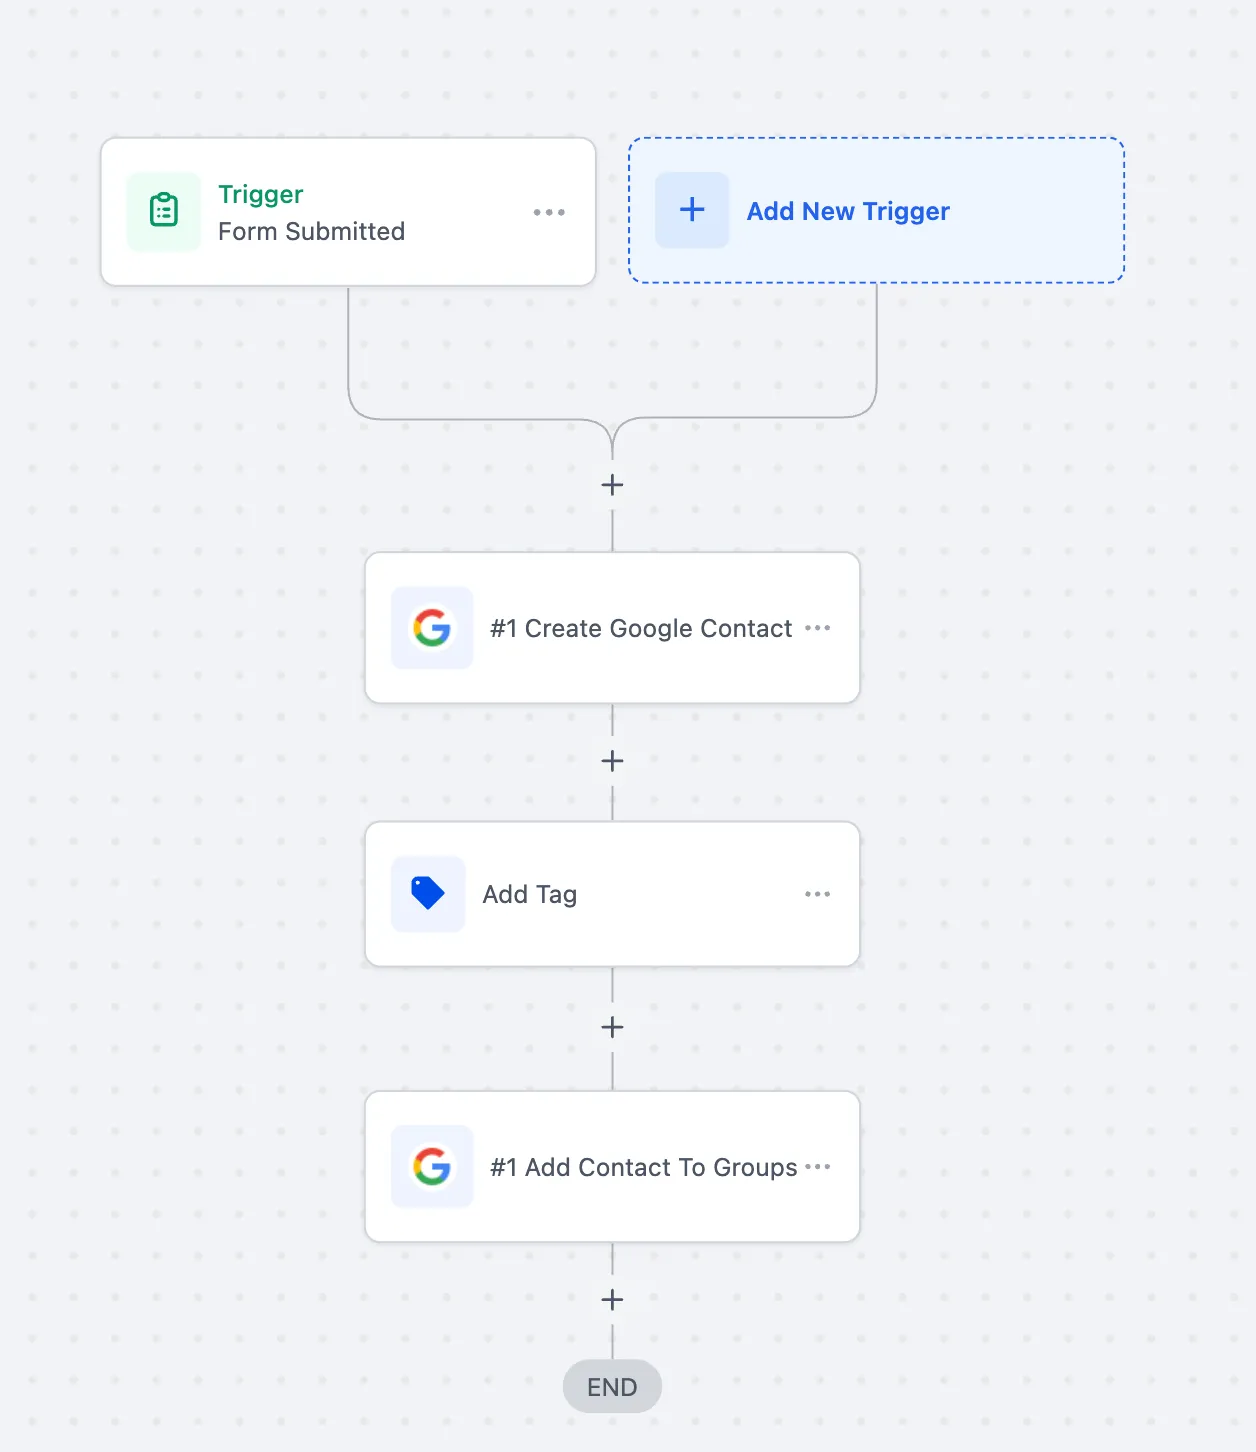Select the Add Tag action card
The height and width of the screenshot is (1452, 1256).
coord(612,894)
